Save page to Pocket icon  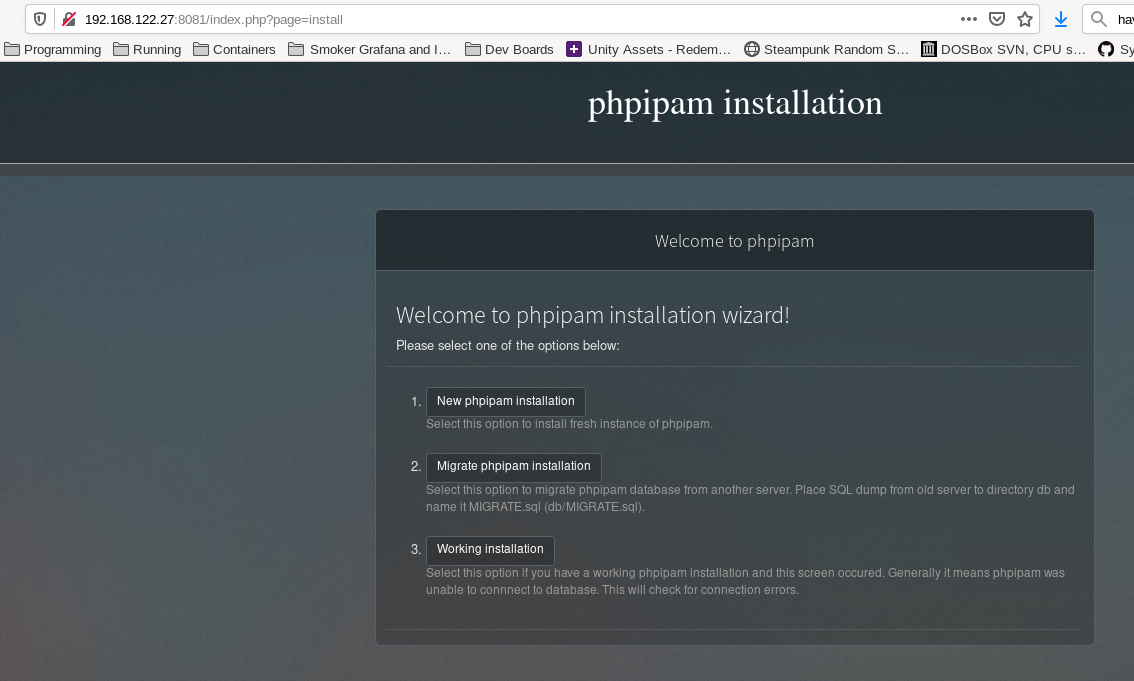[997, 20]
